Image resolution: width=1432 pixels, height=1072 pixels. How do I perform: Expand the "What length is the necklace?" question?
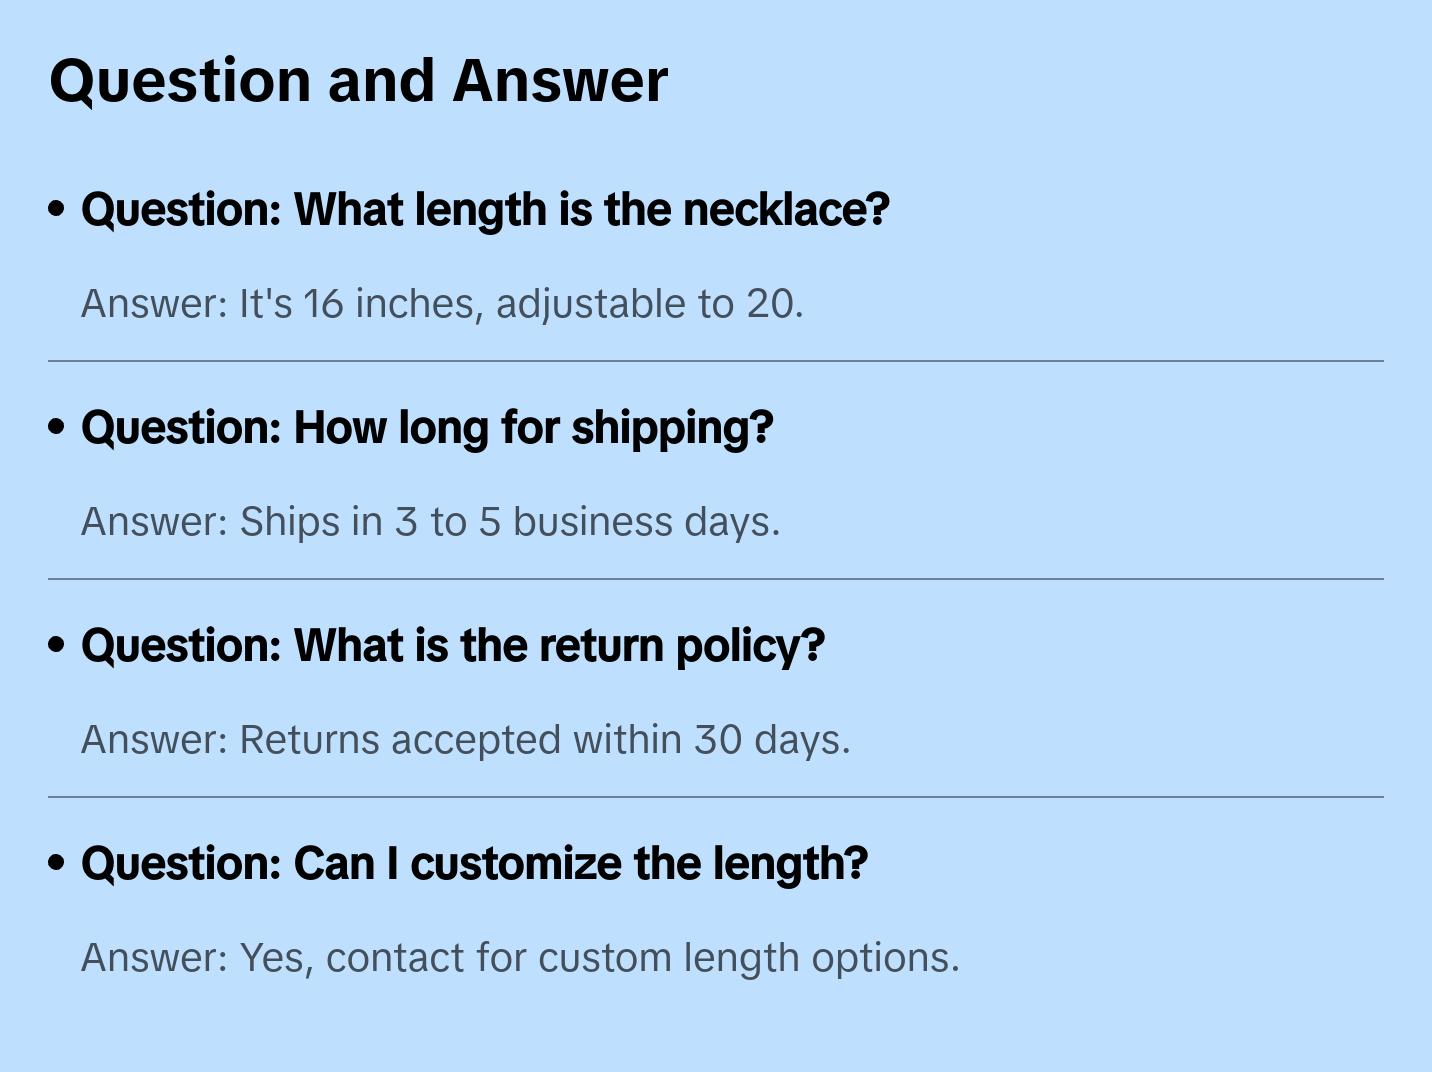point(485,210)
